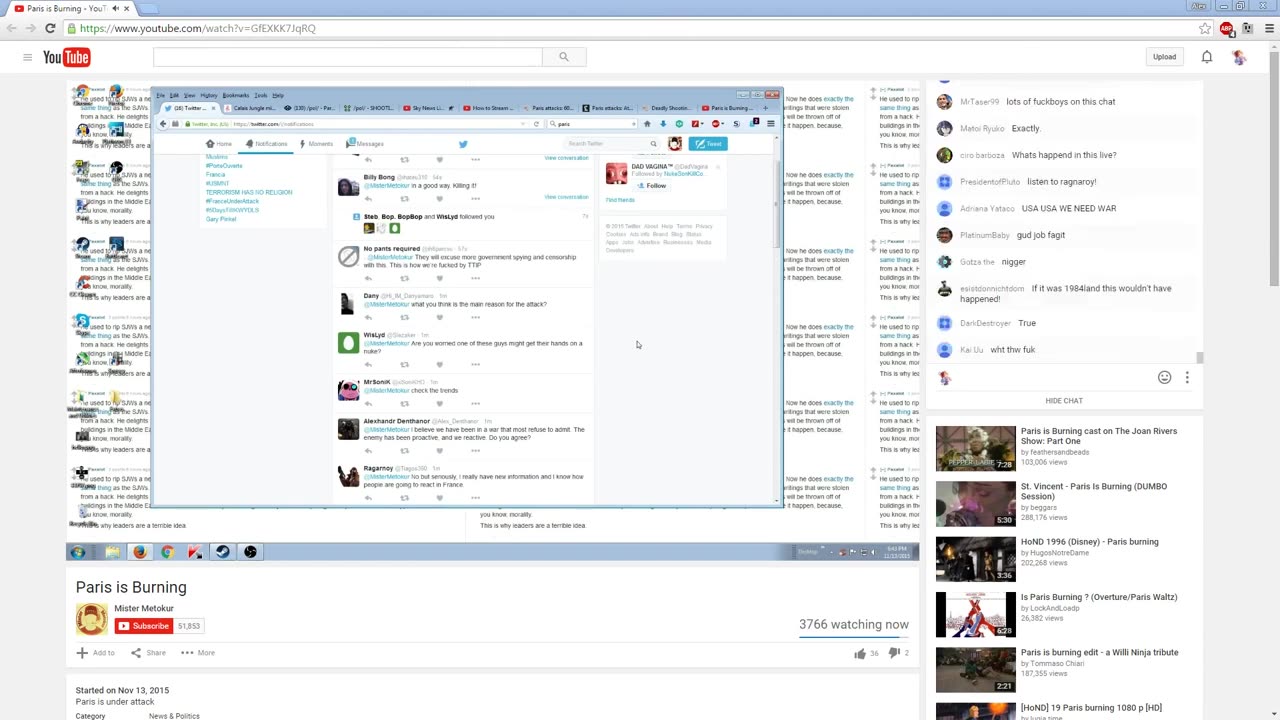Viewport: 1280px width, 720px height.
Task: Mute the Paris is Burning tab audio
Action: point(115,8)
